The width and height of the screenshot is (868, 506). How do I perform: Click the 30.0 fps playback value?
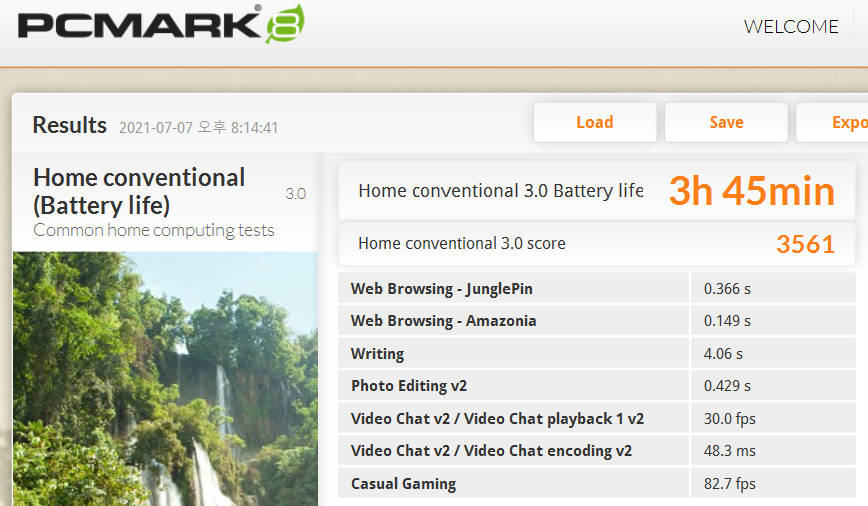coord(730,419)
